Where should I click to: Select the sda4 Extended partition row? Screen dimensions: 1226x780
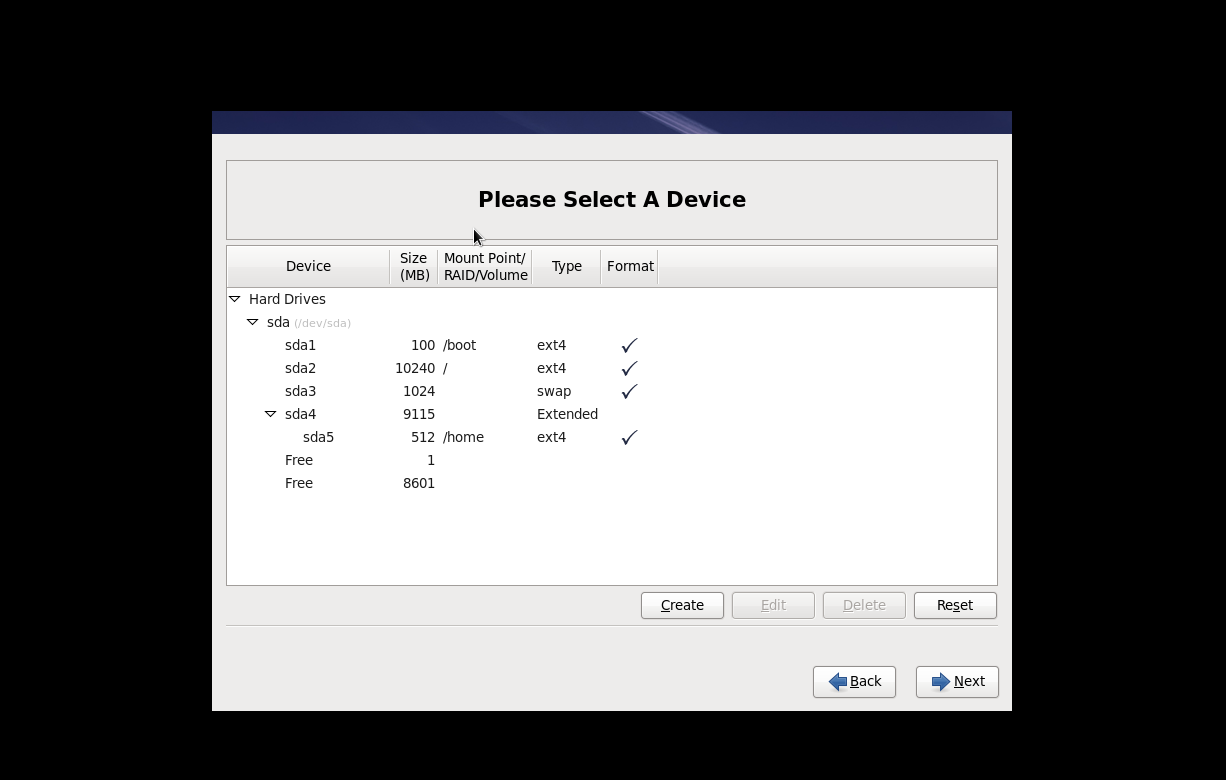tap(612, 414)
